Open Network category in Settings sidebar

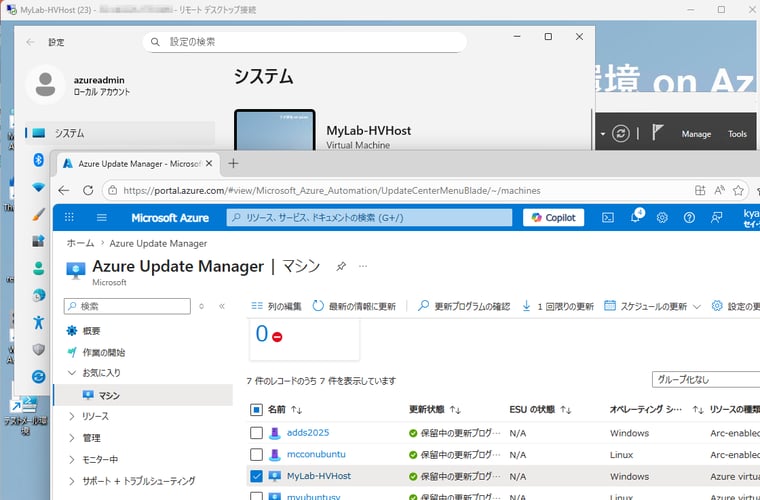click(38, 187)
